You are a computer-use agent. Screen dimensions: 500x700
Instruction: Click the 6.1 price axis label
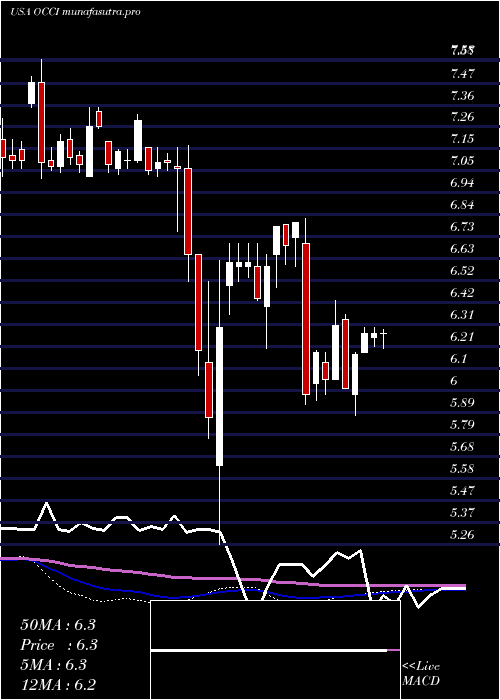[460, 358]
